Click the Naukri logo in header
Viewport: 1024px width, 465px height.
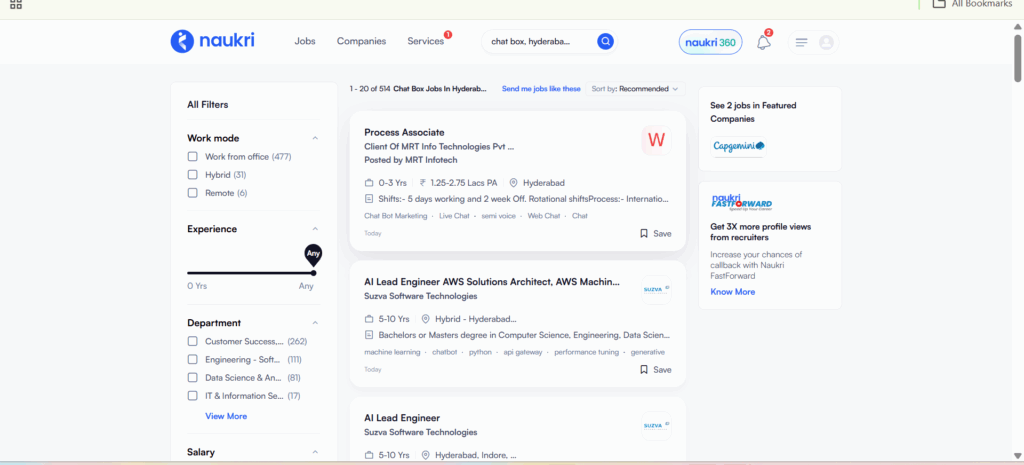click(212, 41)
